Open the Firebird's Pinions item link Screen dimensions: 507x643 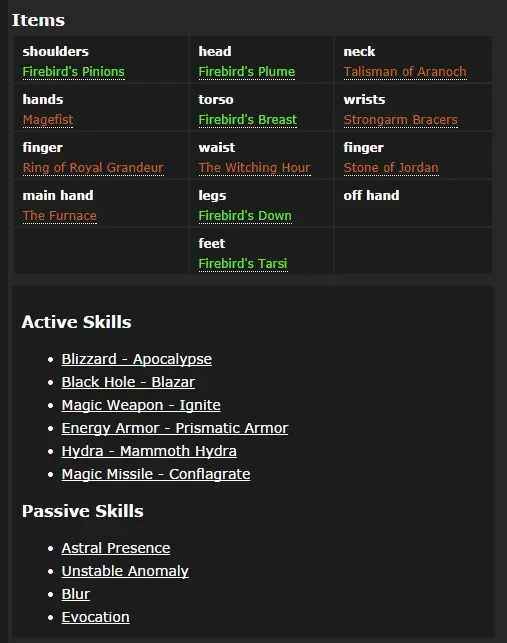click(73, 72)
